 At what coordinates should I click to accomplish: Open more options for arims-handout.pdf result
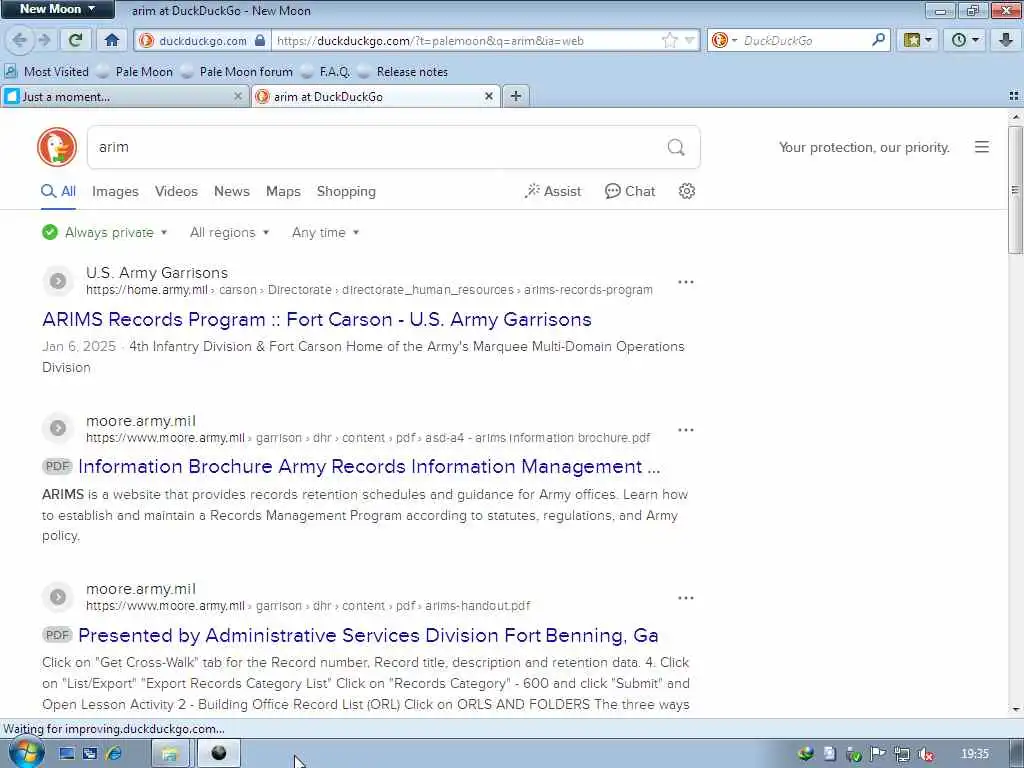(x=686, y=598)
